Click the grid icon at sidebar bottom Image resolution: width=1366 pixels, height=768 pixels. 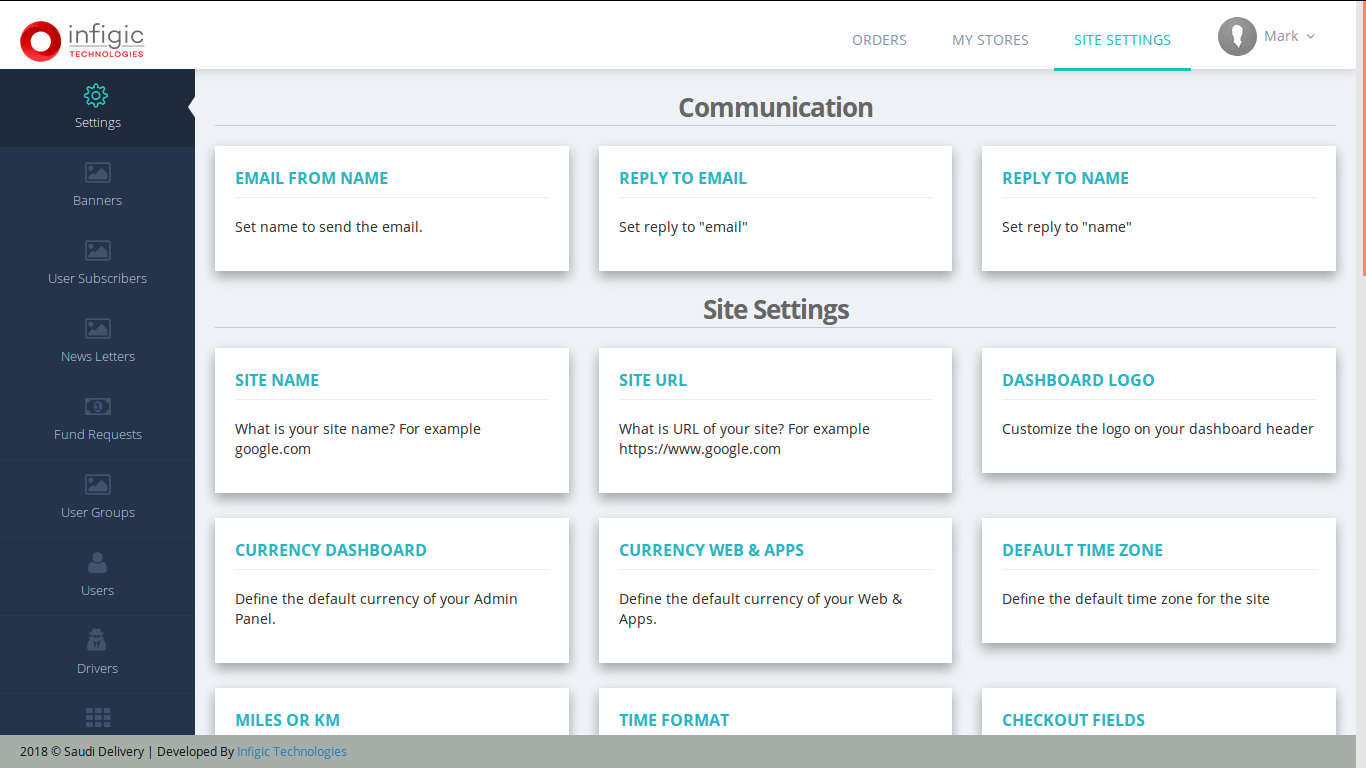click(97, 717)
